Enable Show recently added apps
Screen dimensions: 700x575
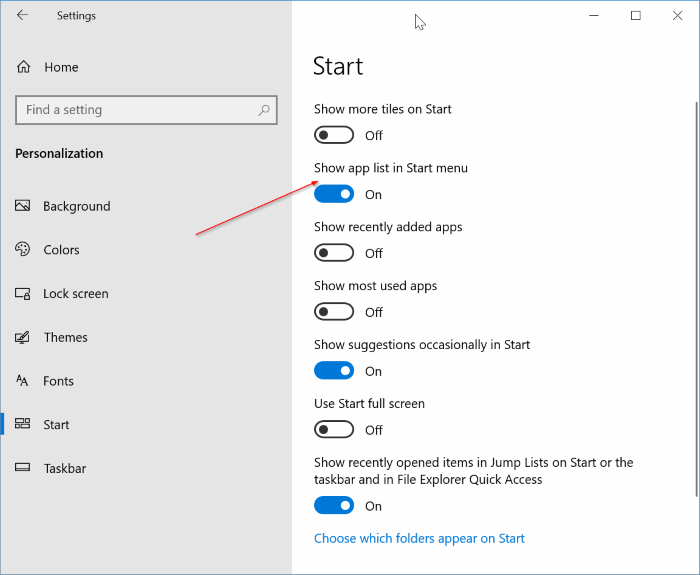tap(334, 253)
